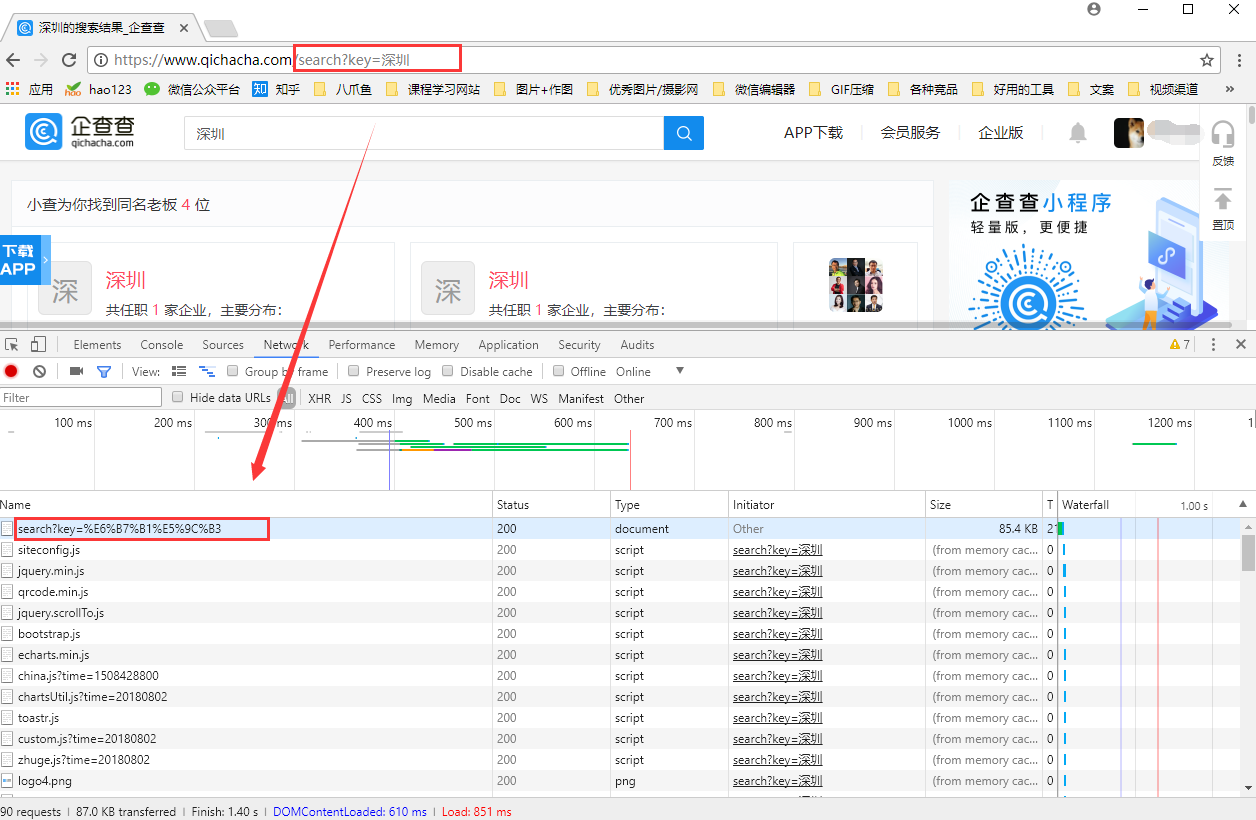Click the capture screenshots camera icon
1256x820 pixels.
[76, 371]
